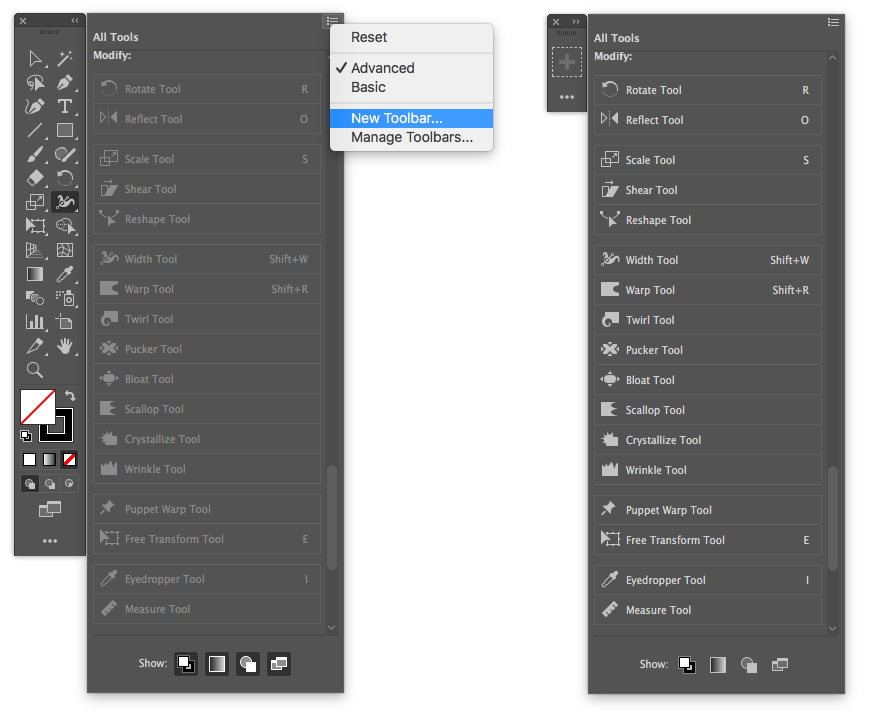Select the Type tool in the left toolbar
Image resolution: width=875 pixels, height=723 pixels.
tap(65, 106)
